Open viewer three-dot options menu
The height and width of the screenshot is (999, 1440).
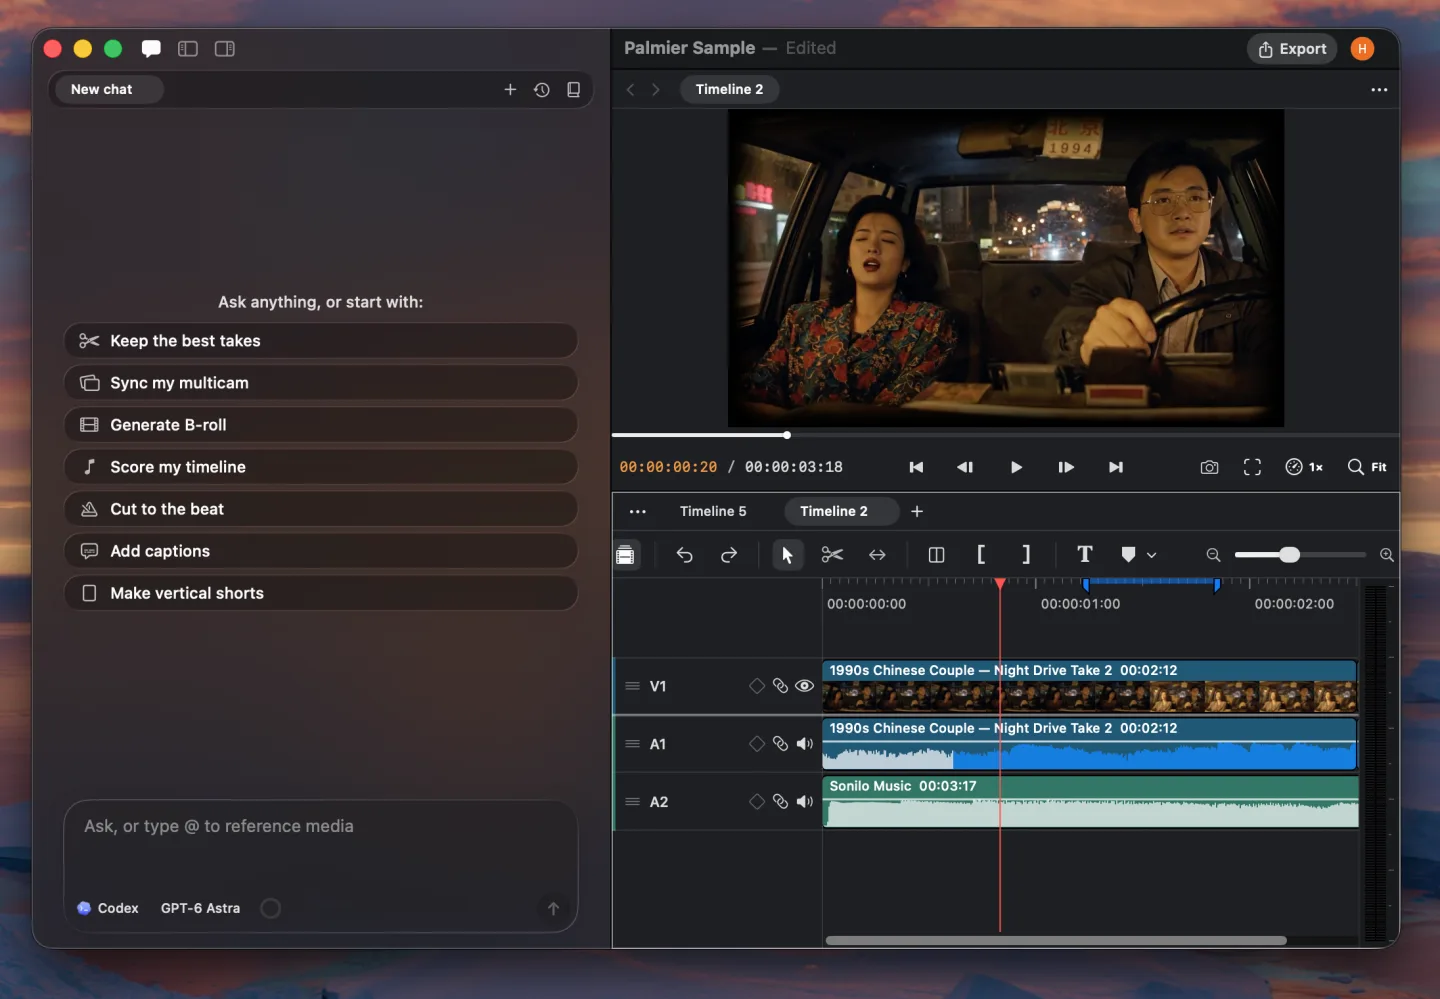point(1379,90)
